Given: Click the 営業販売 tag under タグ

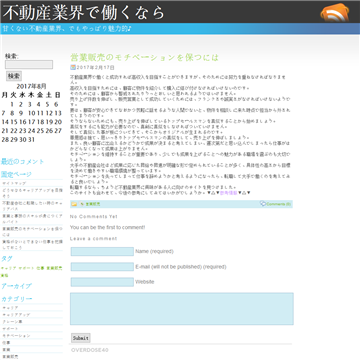Looking at the screenshot, I should [54, 268].
